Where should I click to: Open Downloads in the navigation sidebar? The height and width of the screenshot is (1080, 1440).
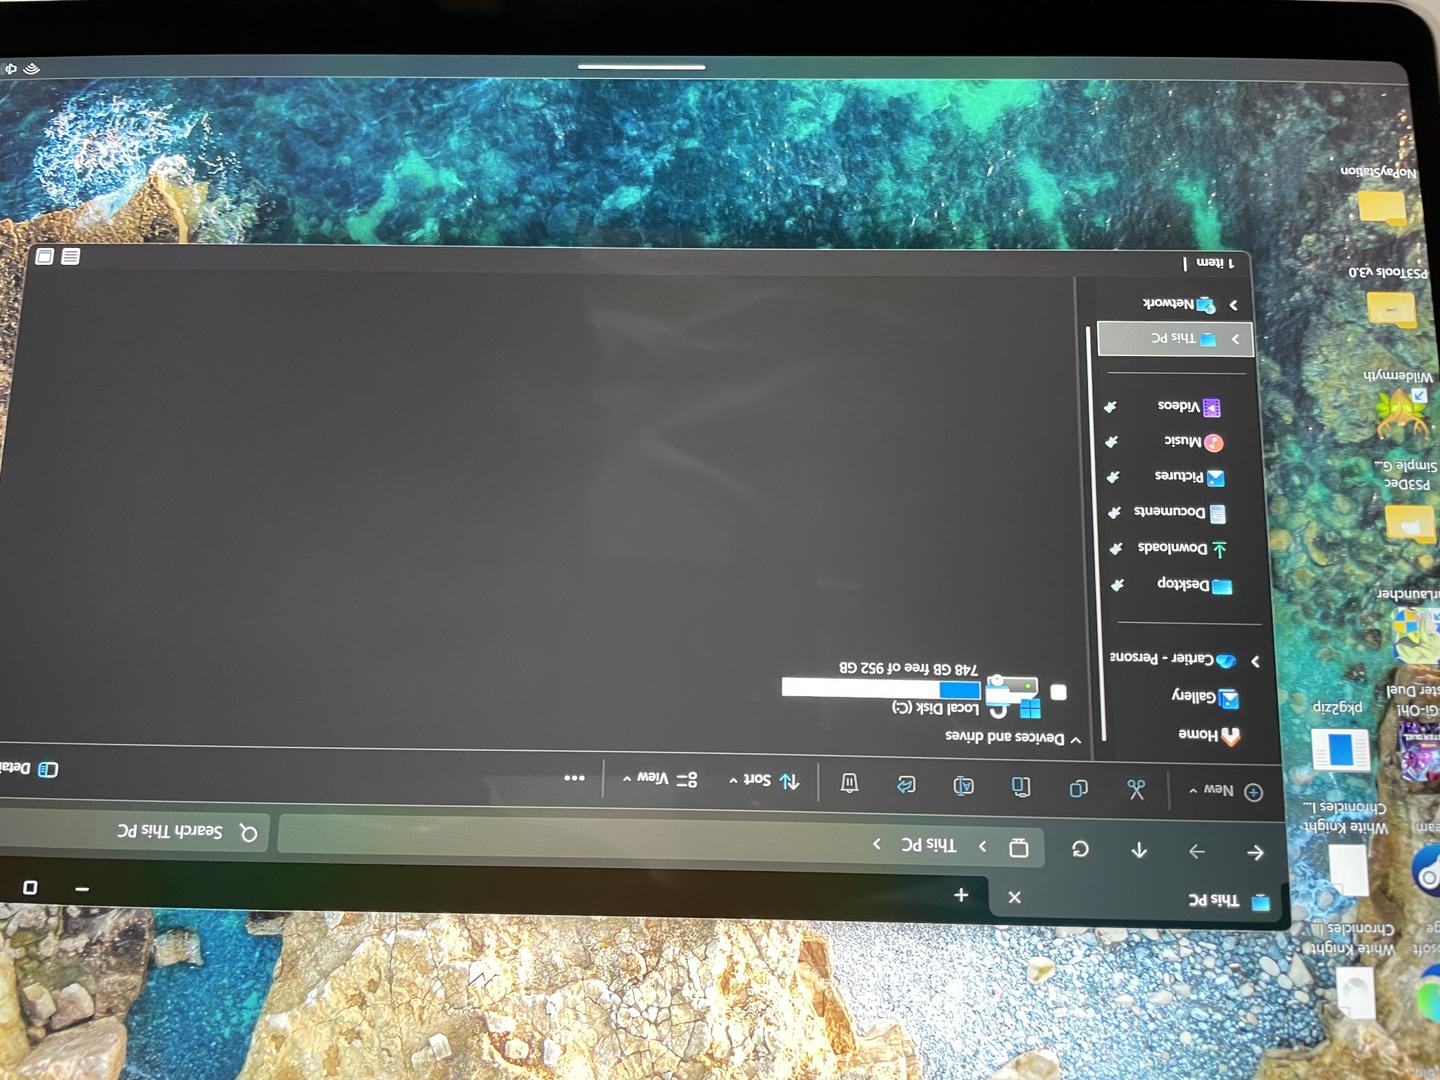(1173, 548)
